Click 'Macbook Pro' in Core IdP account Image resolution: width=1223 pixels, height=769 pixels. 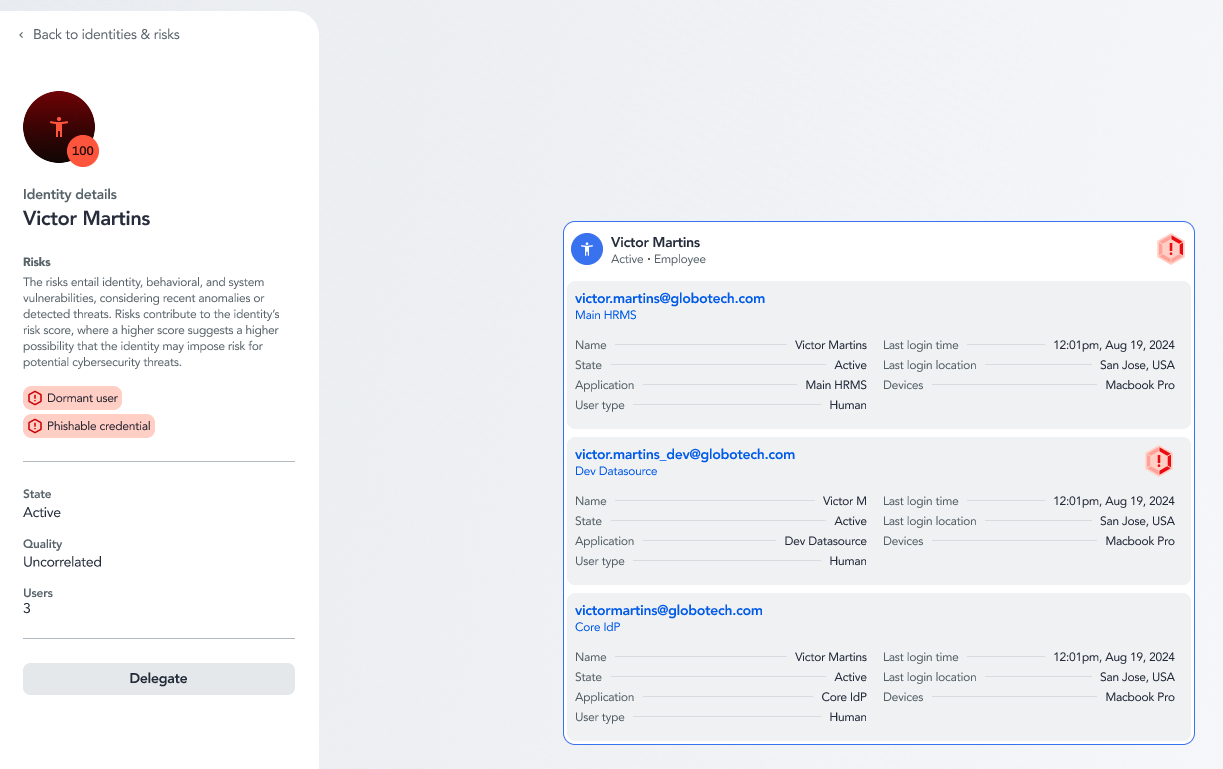click(1140, 697)
